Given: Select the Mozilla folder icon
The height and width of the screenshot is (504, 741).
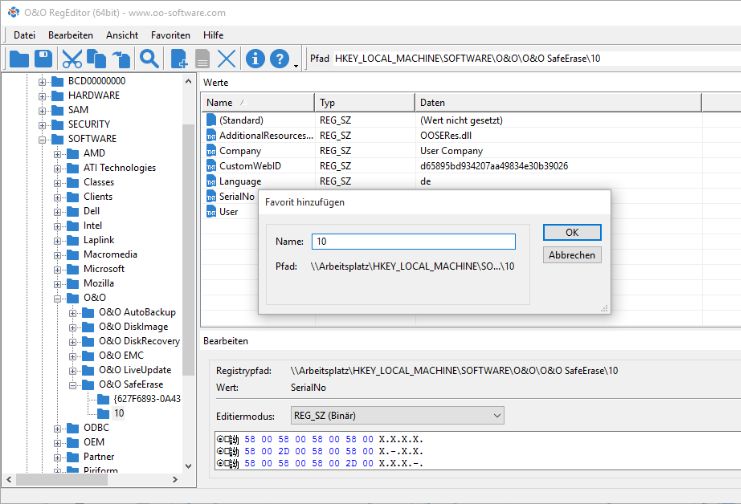Looking at the screenshot, I should point(73,284).
